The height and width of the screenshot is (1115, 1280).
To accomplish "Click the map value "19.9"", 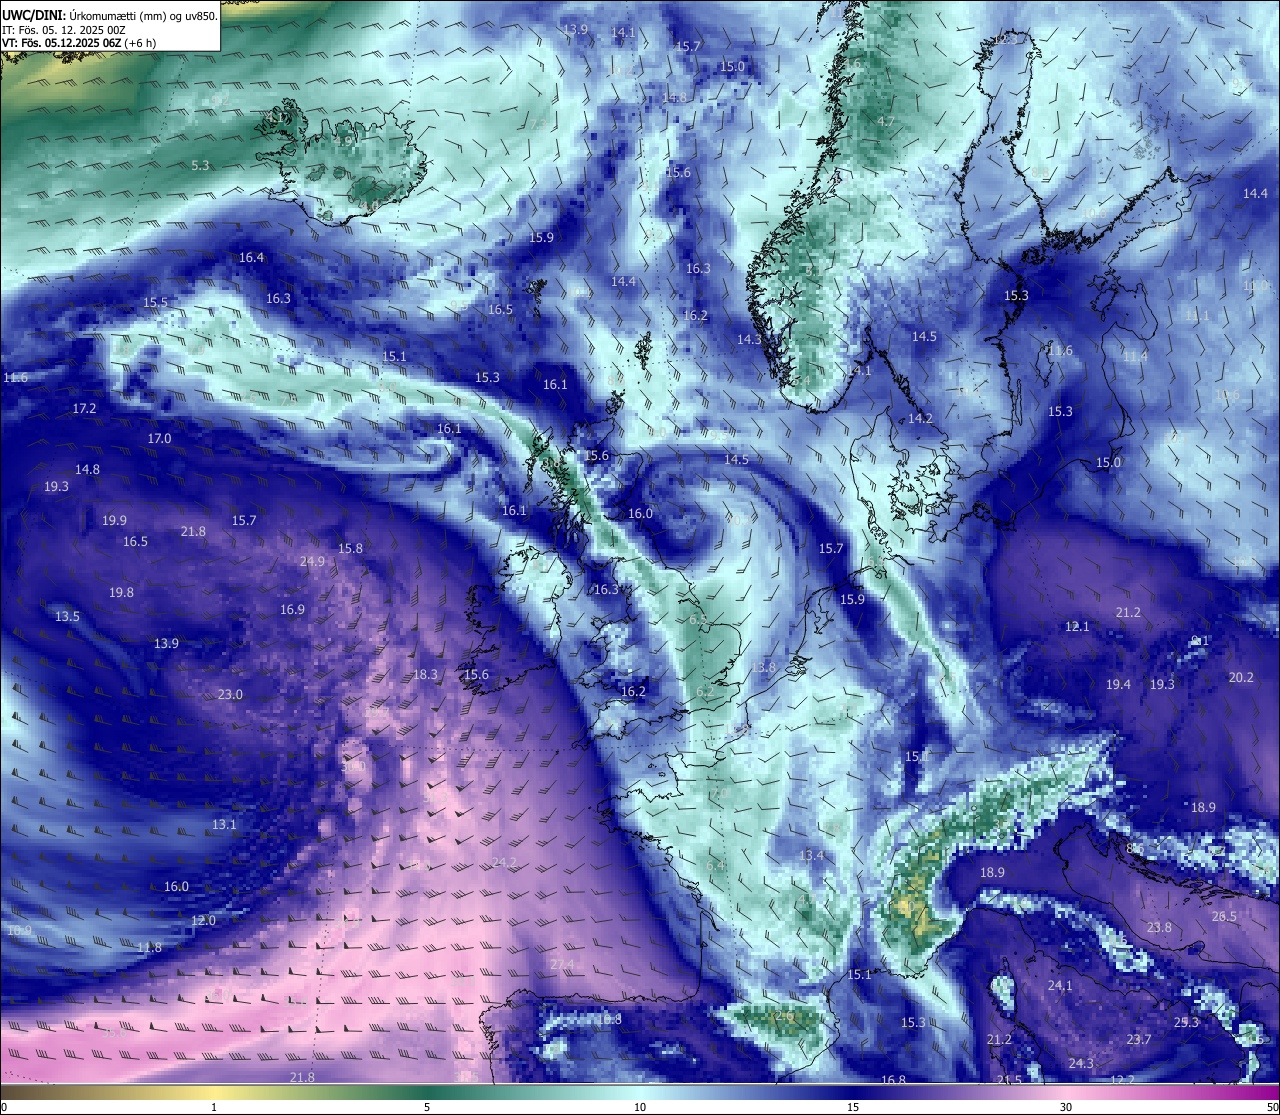I will pyautogui.click(x=114, y=520).
